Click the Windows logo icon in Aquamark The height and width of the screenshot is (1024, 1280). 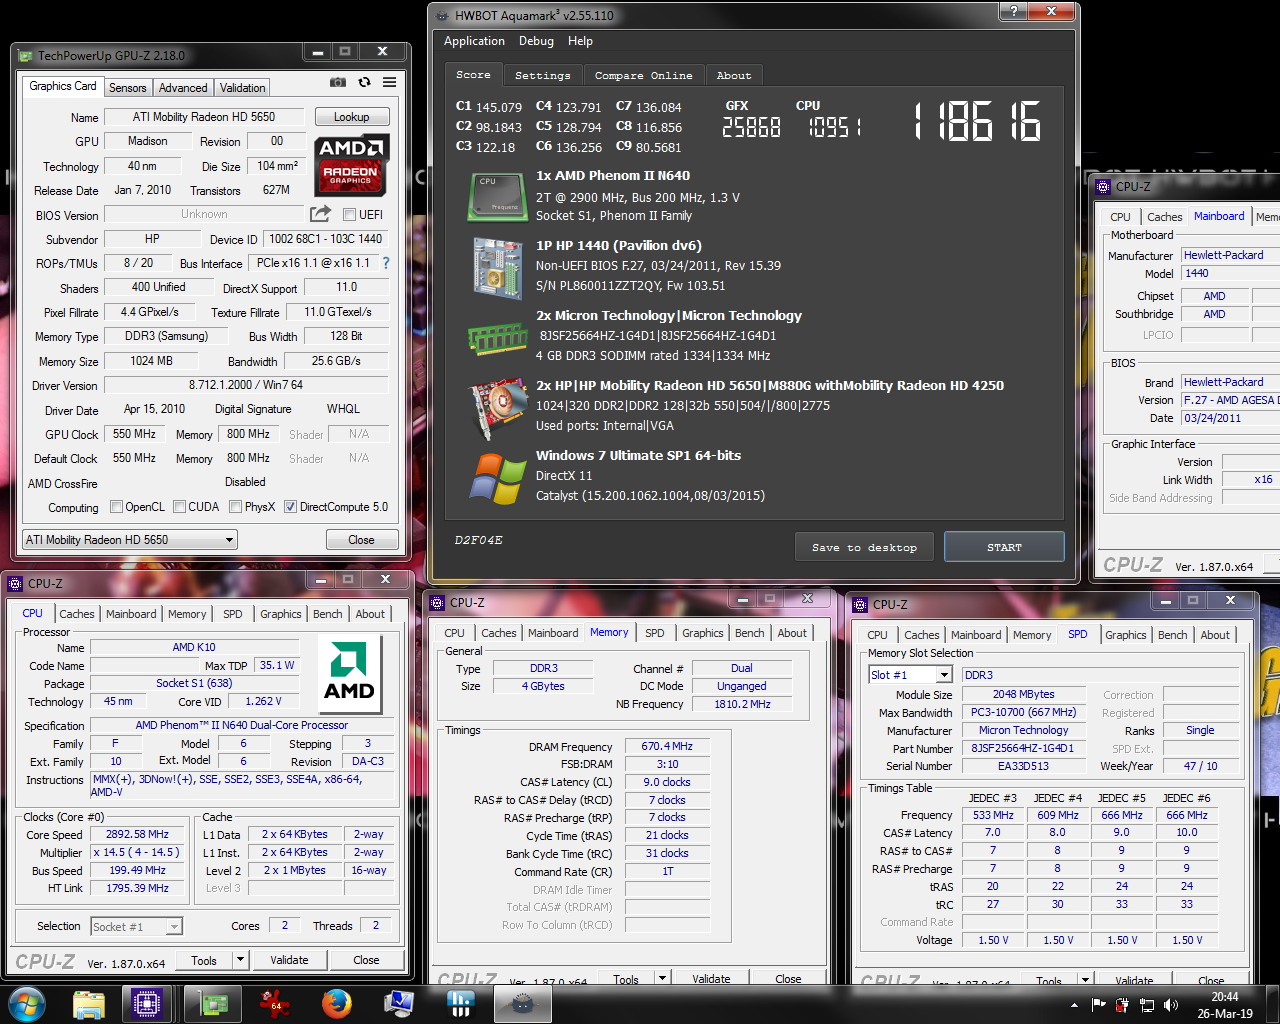click(x=497, y=479)
